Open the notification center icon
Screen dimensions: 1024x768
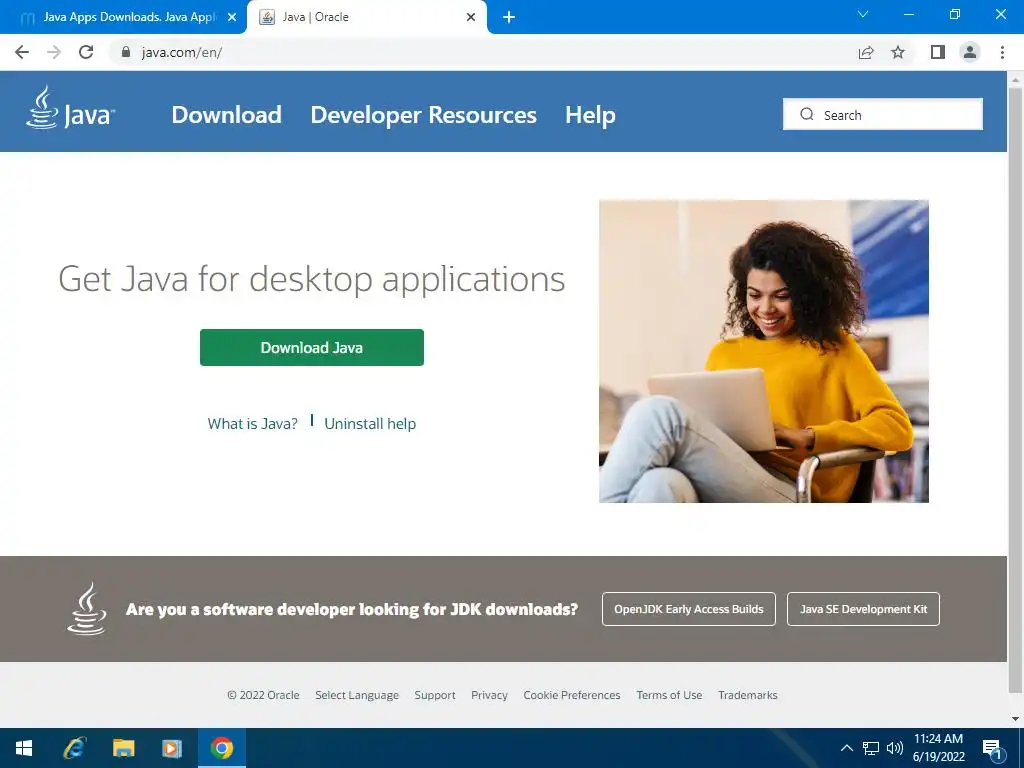(992, 748)
